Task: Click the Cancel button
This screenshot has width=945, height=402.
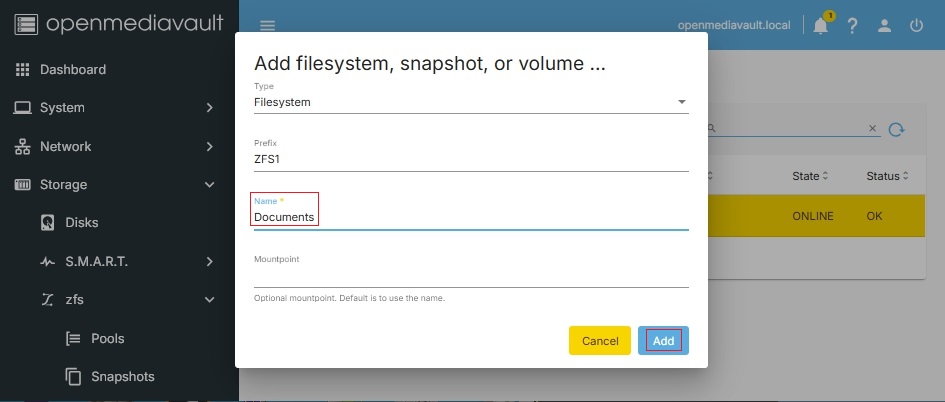Action: (599, 341)
